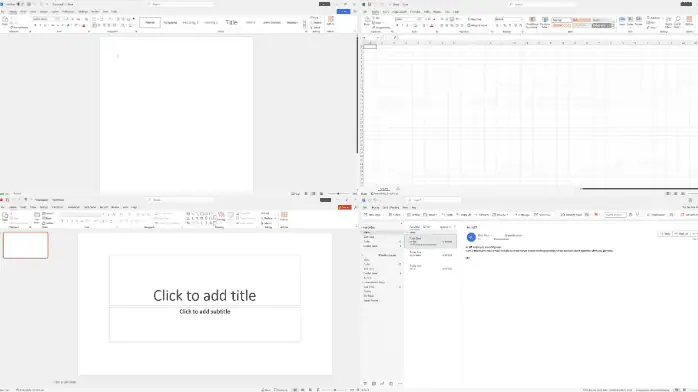698x392 pixels.
Task: Click the fx insert function icon in Excel
Action: 395,38
